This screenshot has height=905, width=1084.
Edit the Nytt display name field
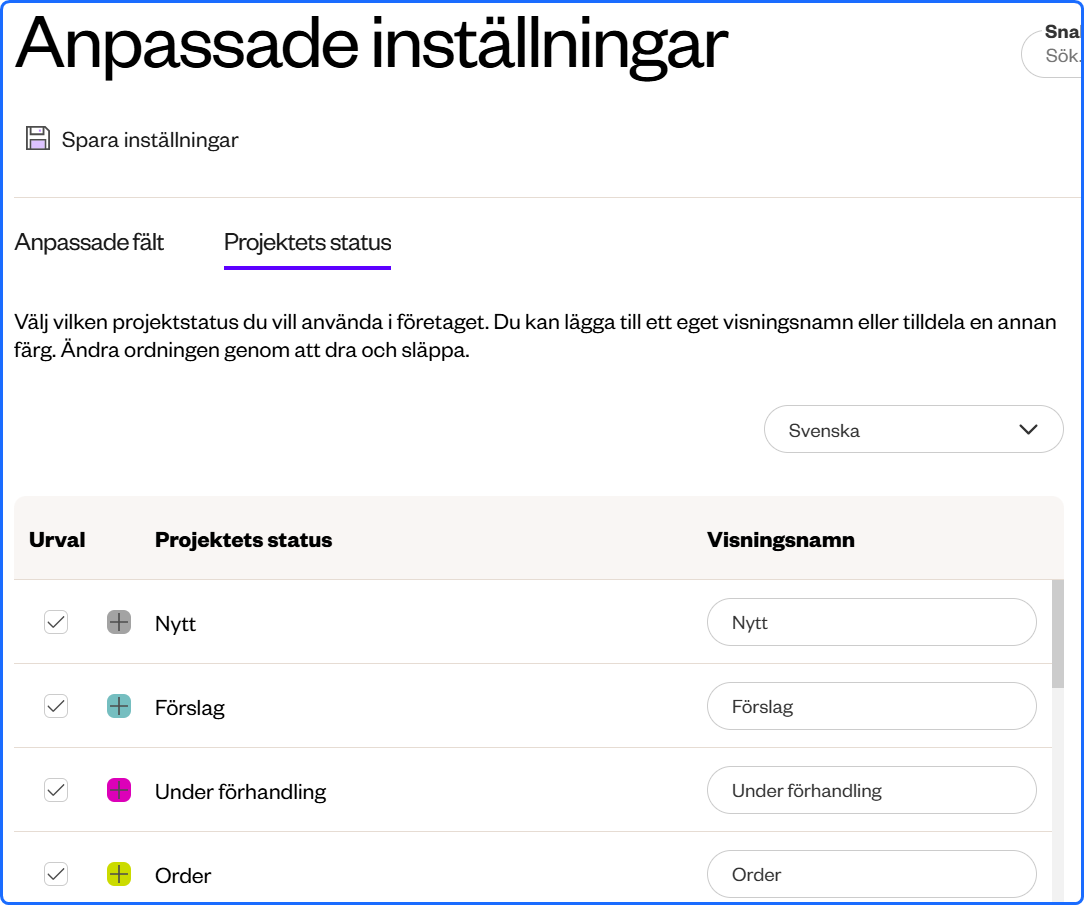coord(871,622)
